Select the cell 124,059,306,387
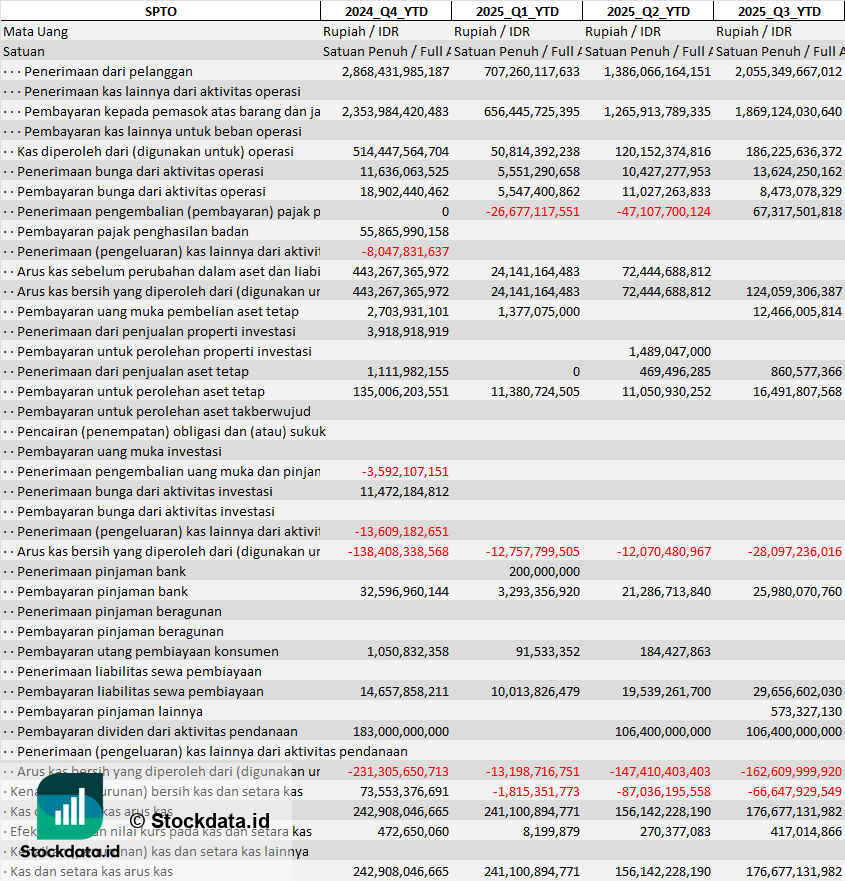Image resolution: width=845 pixels, height=881 pixels. click(x=794, y=292)
